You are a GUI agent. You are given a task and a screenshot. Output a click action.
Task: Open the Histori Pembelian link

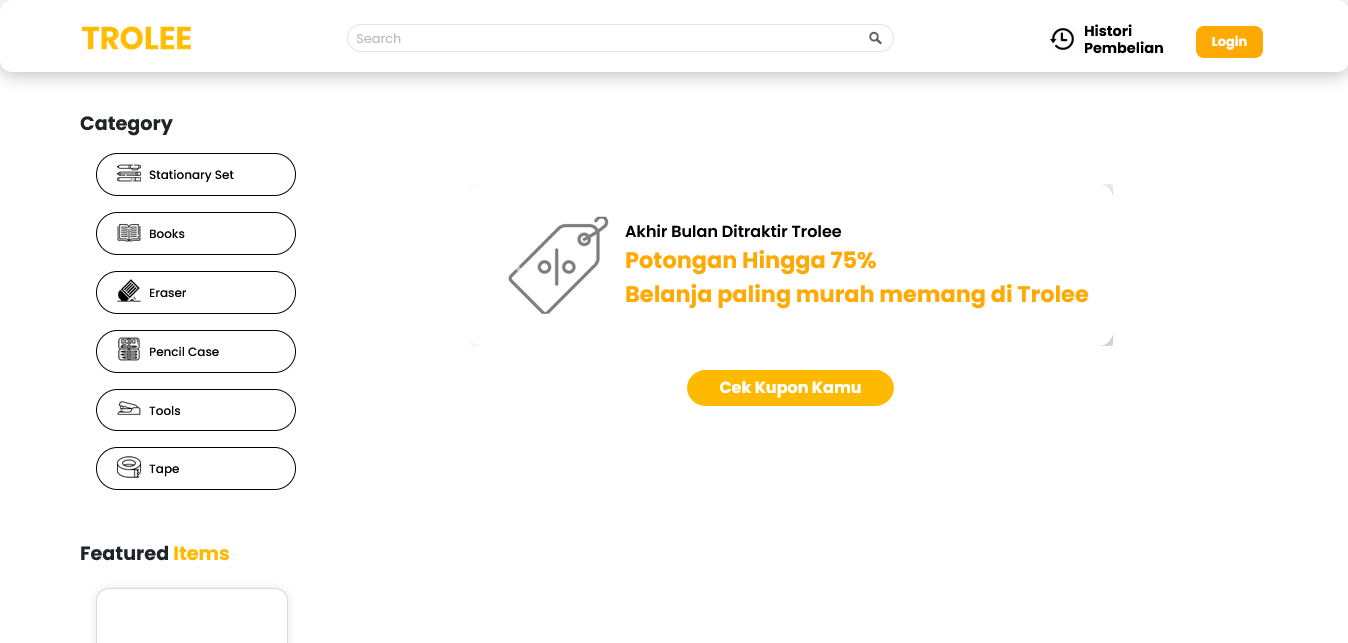(x=1123, y=39)
